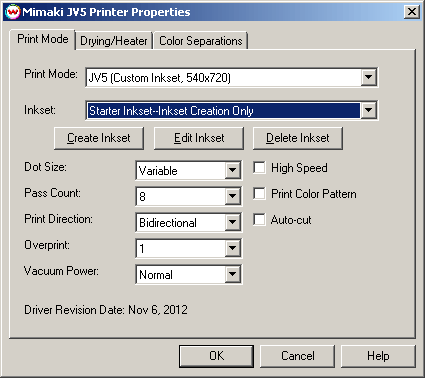Close the Printer Properties dialog
Viewport: 425px width, 378px height.
point(412,12)
